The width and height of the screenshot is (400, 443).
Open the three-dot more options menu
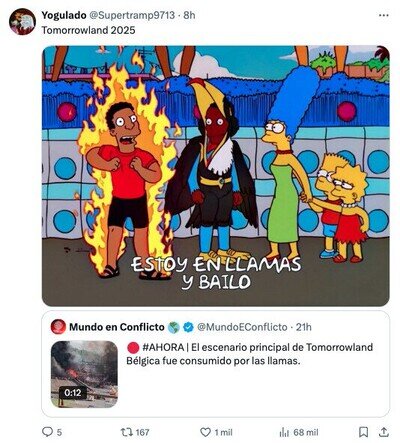pyautogui.click(x=384, y=15)
